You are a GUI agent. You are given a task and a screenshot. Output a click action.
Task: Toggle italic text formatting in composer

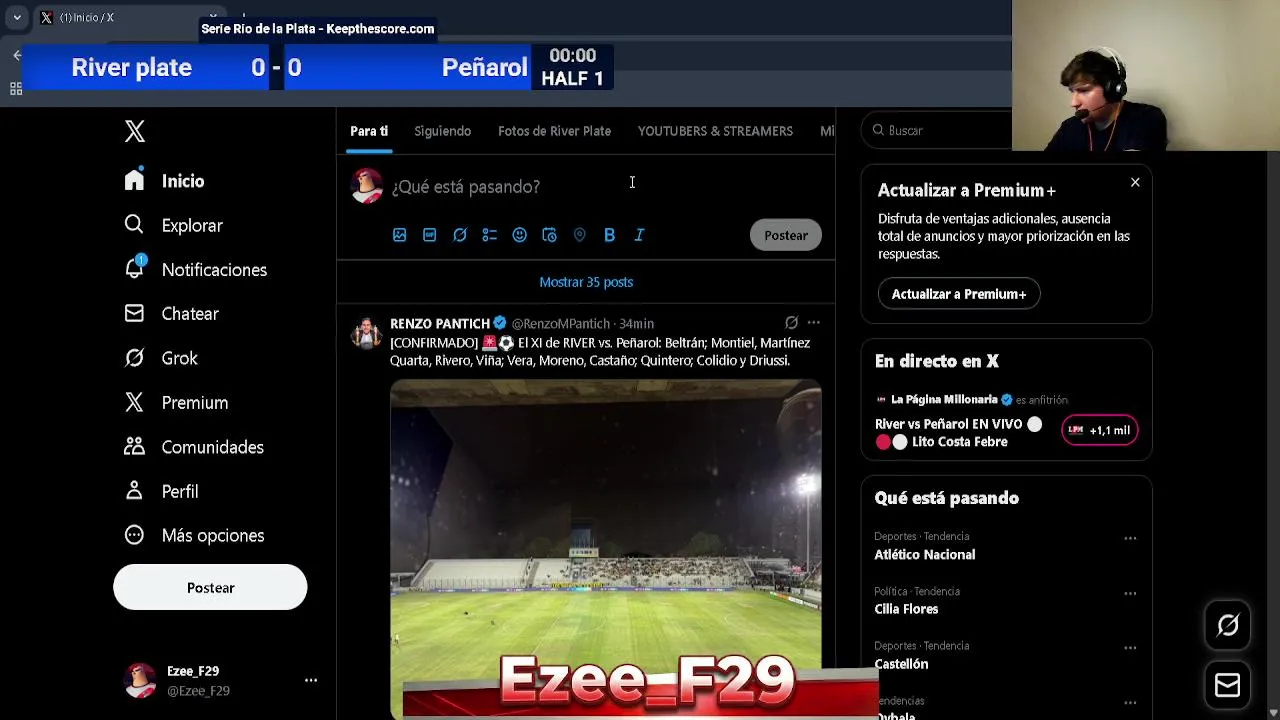[x=639, y=235]
